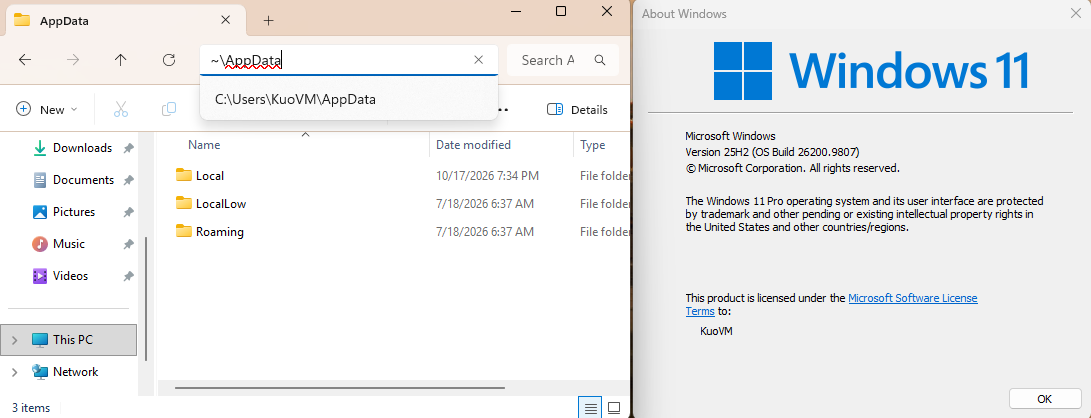Pick the C:\Users\KuoVM\AppData suggestion

pyautogui.click(x=349, y=99)
